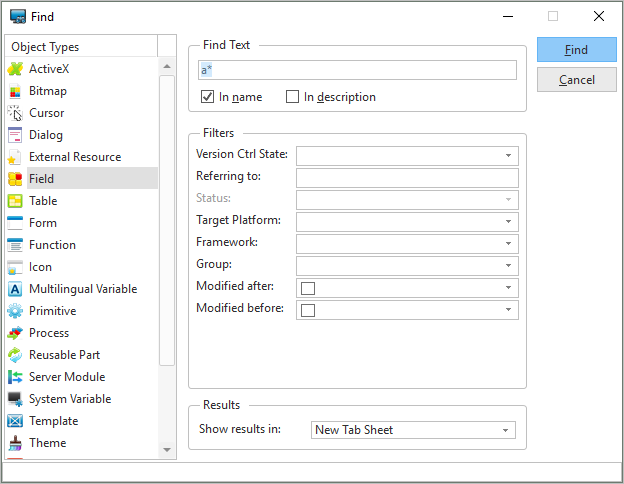Tick the Modified after checkbox
The height and width of the screenshot is (484, 624).
click(x=308, y=288)
